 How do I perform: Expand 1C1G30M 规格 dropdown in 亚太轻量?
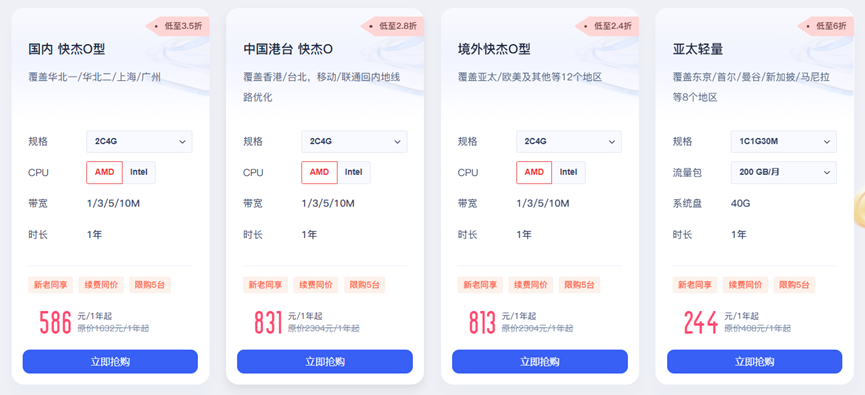point(783,142)
